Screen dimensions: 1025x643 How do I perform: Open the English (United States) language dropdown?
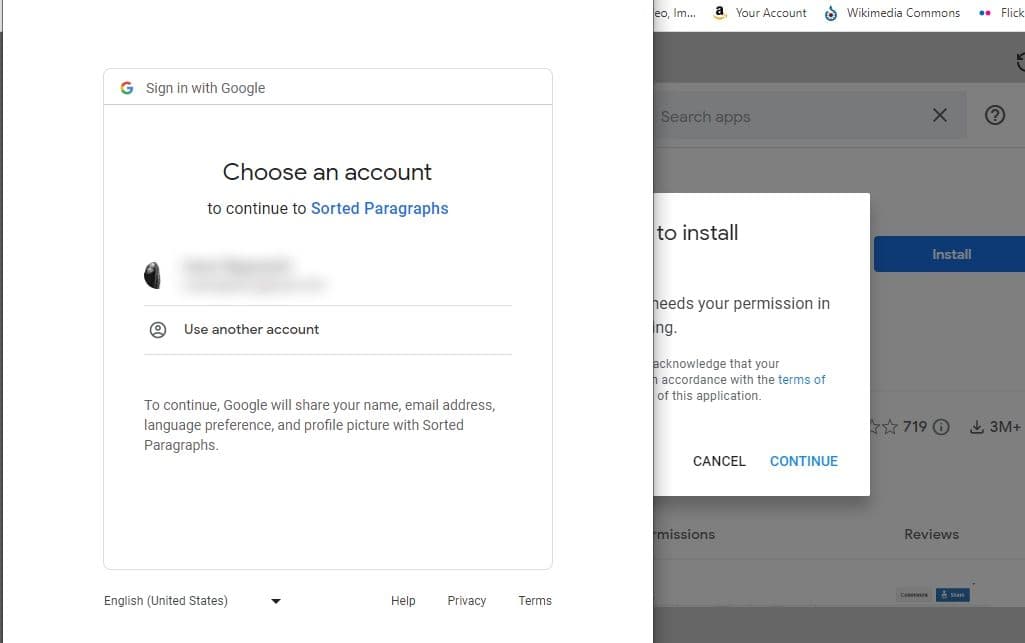coord(275,600)
